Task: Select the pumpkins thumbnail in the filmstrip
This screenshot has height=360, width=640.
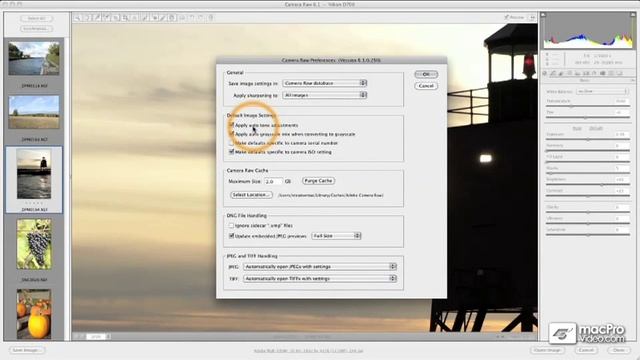Action: pyautogui.click(x=34, y=314)
